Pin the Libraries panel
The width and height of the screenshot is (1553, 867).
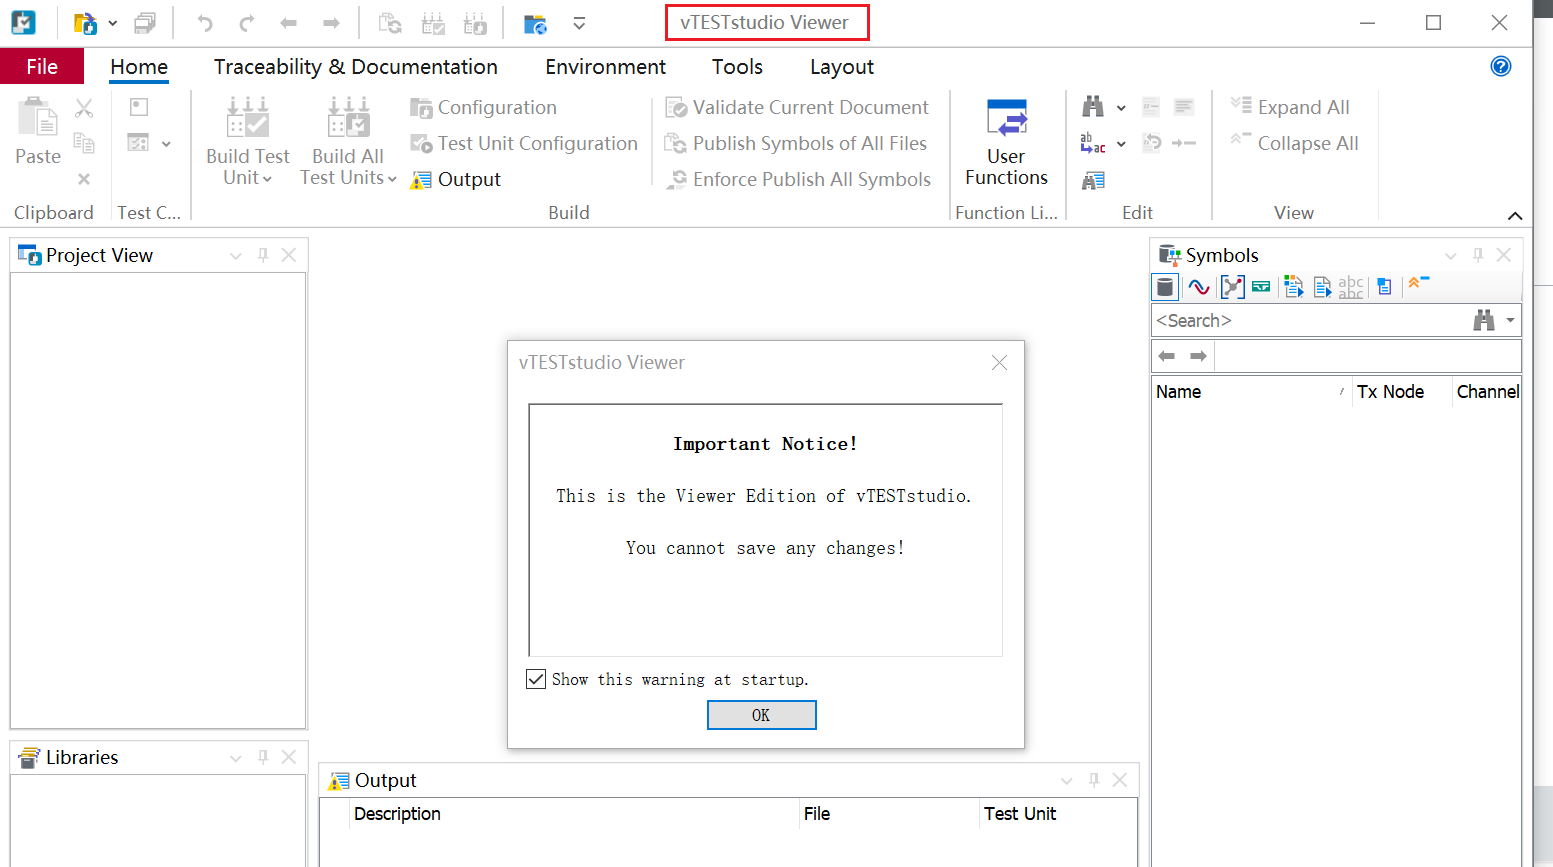coord(263,757)
